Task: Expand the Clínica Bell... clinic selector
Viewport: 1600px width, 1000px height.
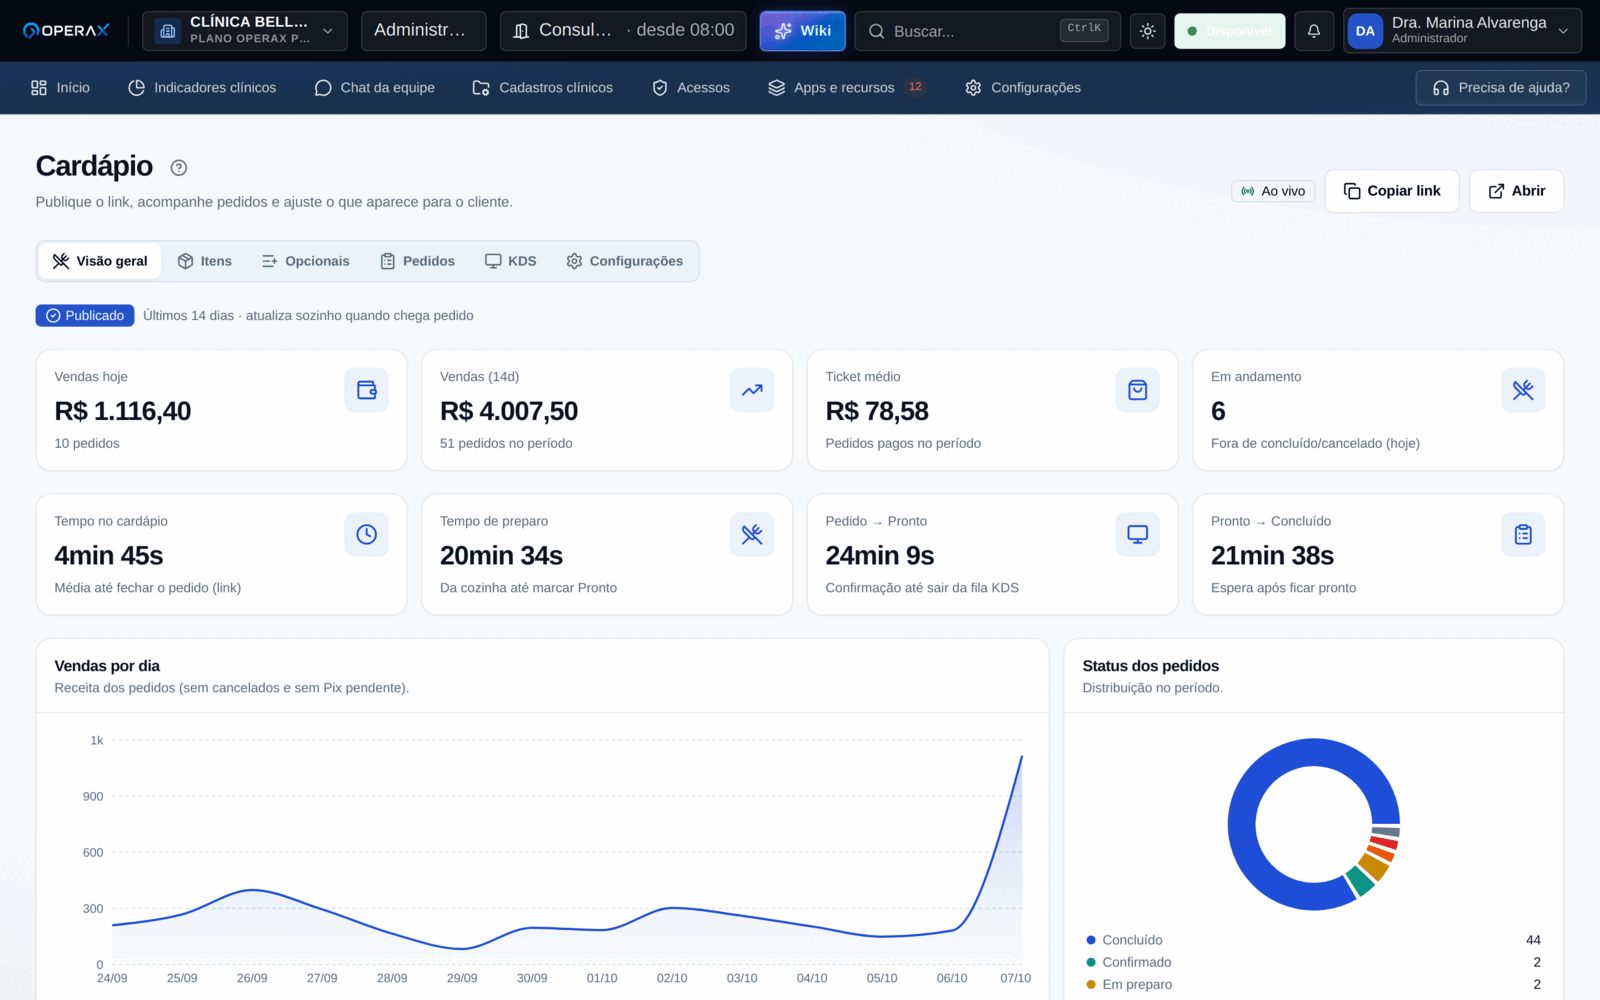Action: point(245,31)
